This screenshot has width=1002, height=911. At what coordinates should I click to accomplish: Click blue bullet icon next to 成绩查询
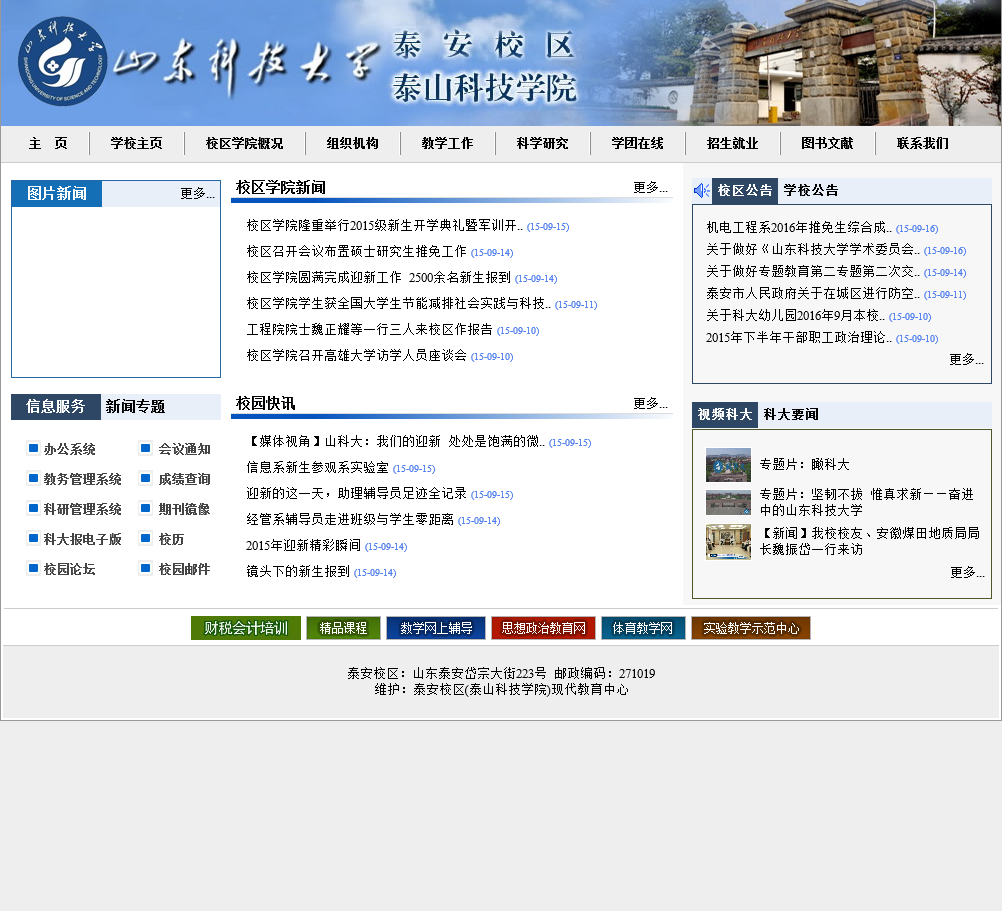pos(146,478)
